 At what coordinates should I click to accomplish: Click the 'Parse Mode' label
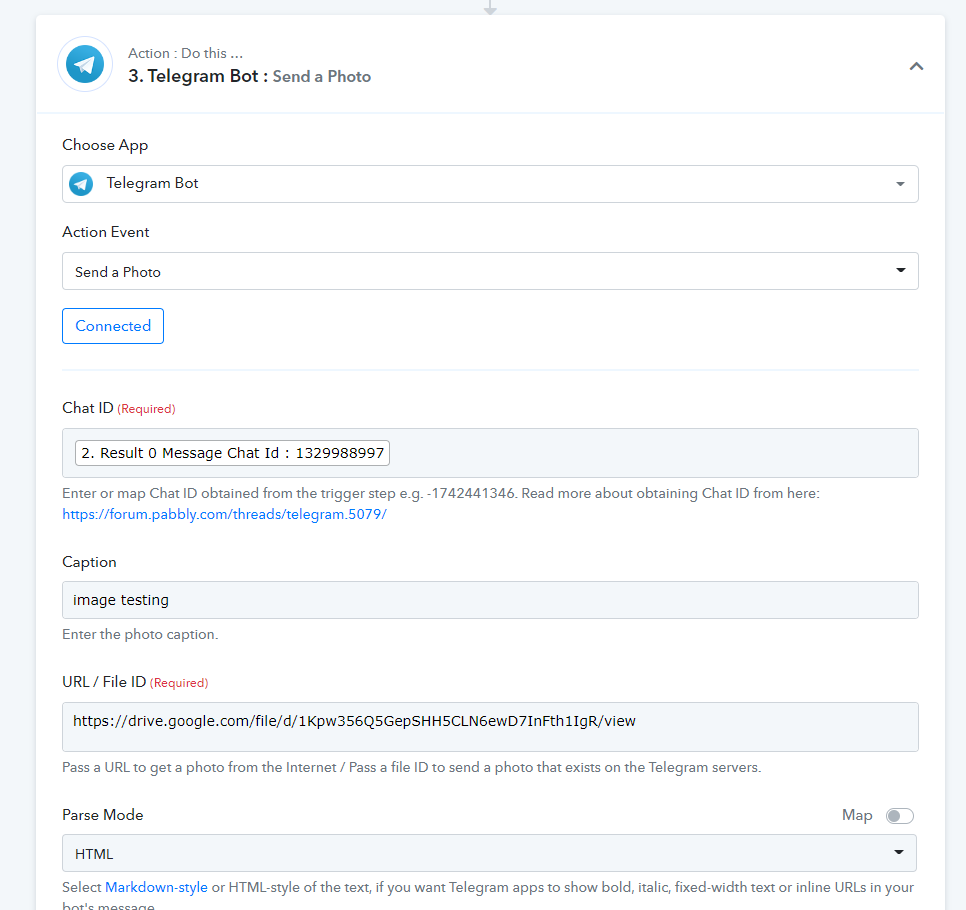103,815
